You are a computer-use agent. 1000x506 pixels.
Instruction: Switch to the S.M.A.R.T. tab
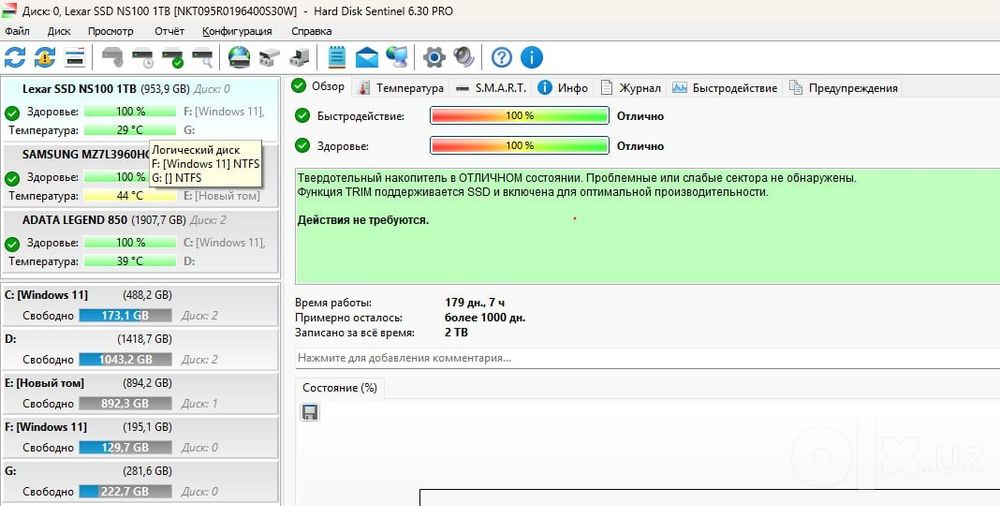click(x=492, y=88)
